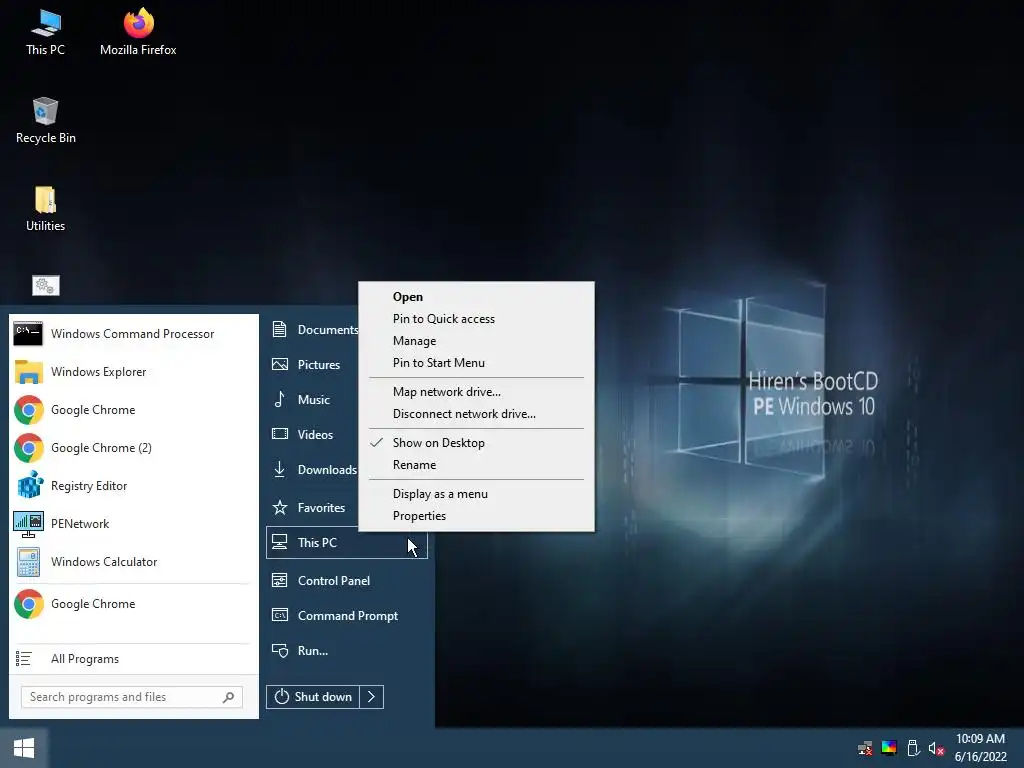Click the gear settings file icon on desktop
This screenshot has height=768, width=1024.
point(46,285)
